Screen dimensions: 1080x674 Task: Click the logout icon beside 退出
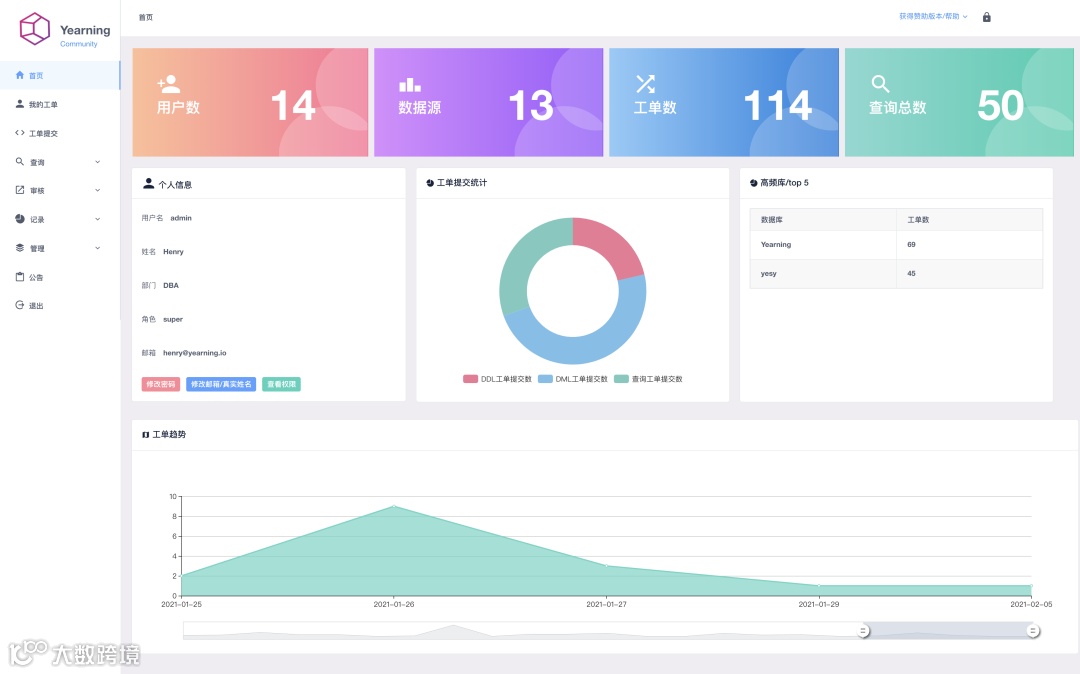[x=19, y=305]
